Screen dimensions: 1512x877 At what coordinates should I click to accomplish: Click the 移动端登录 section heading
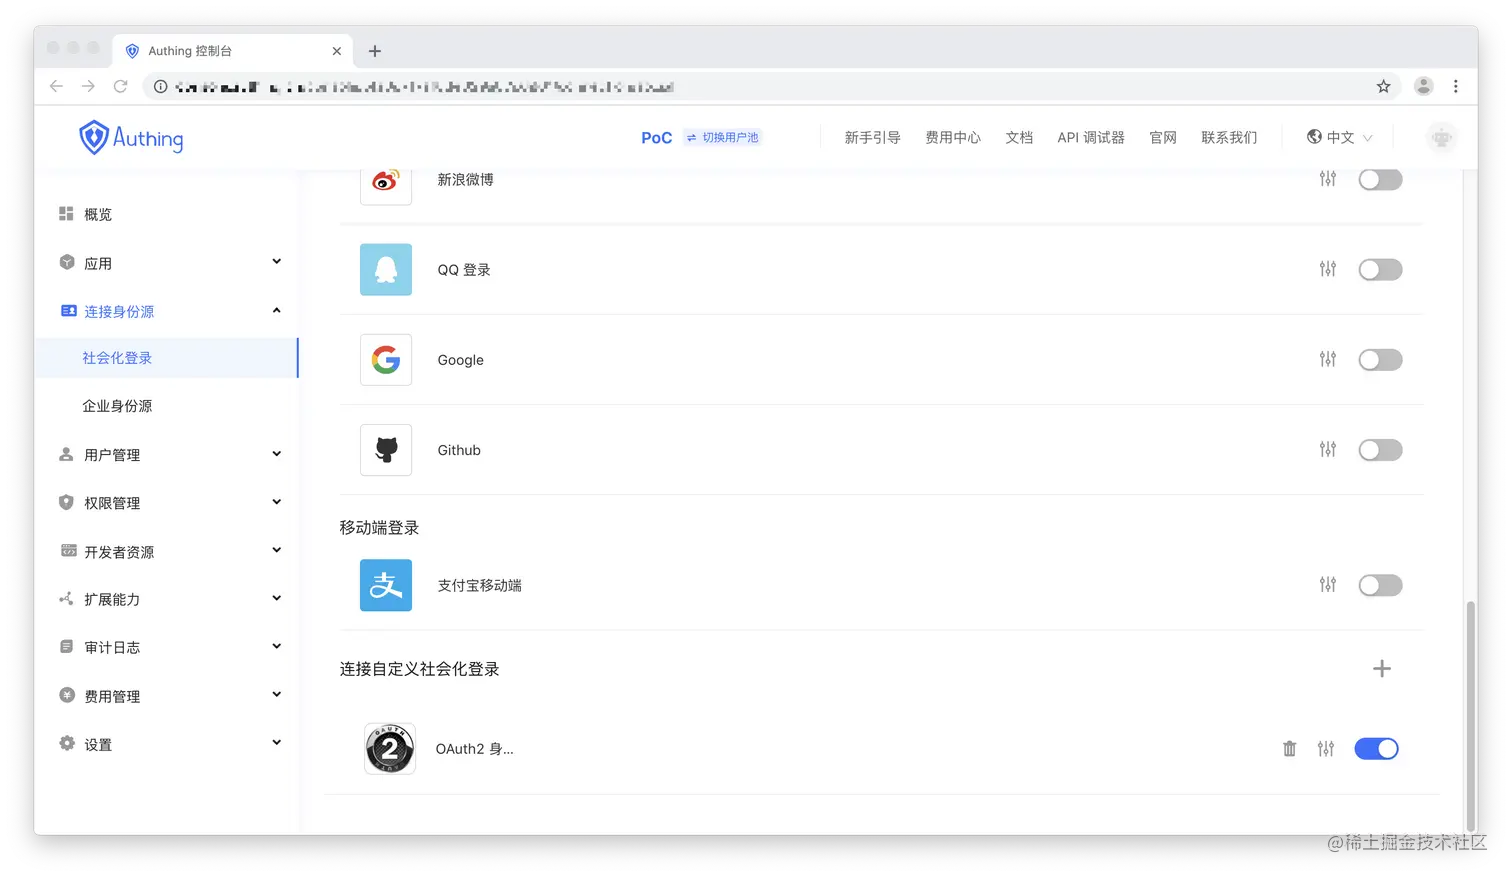pyautogui.click(x=379, y=527)
